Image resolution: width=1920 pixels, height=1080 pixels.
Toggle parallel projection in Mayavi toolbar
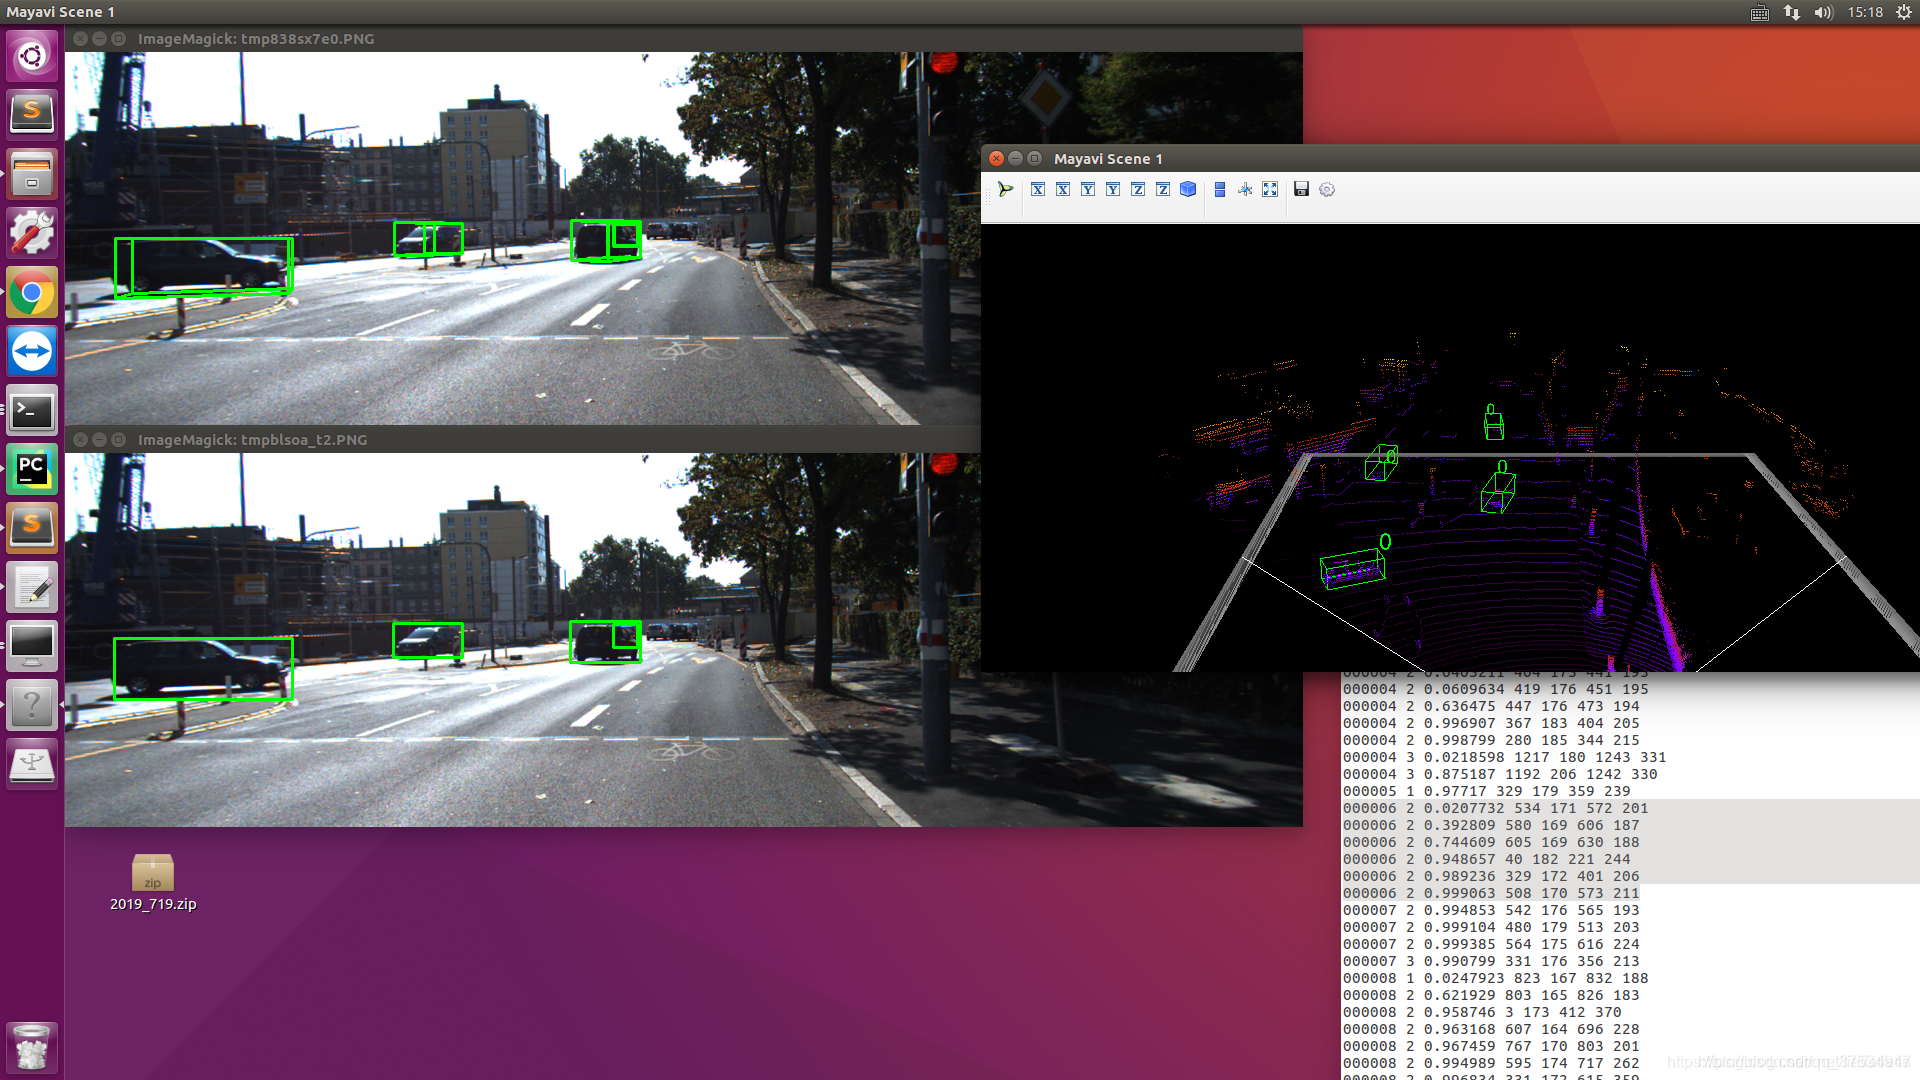pyautogui.click(x=1220, y=189)
